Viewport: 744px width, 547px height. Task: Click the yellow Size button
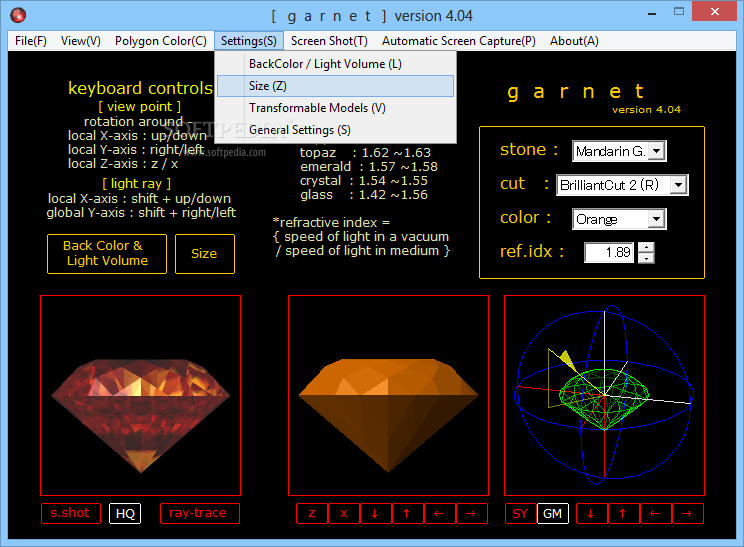[205, 254]
